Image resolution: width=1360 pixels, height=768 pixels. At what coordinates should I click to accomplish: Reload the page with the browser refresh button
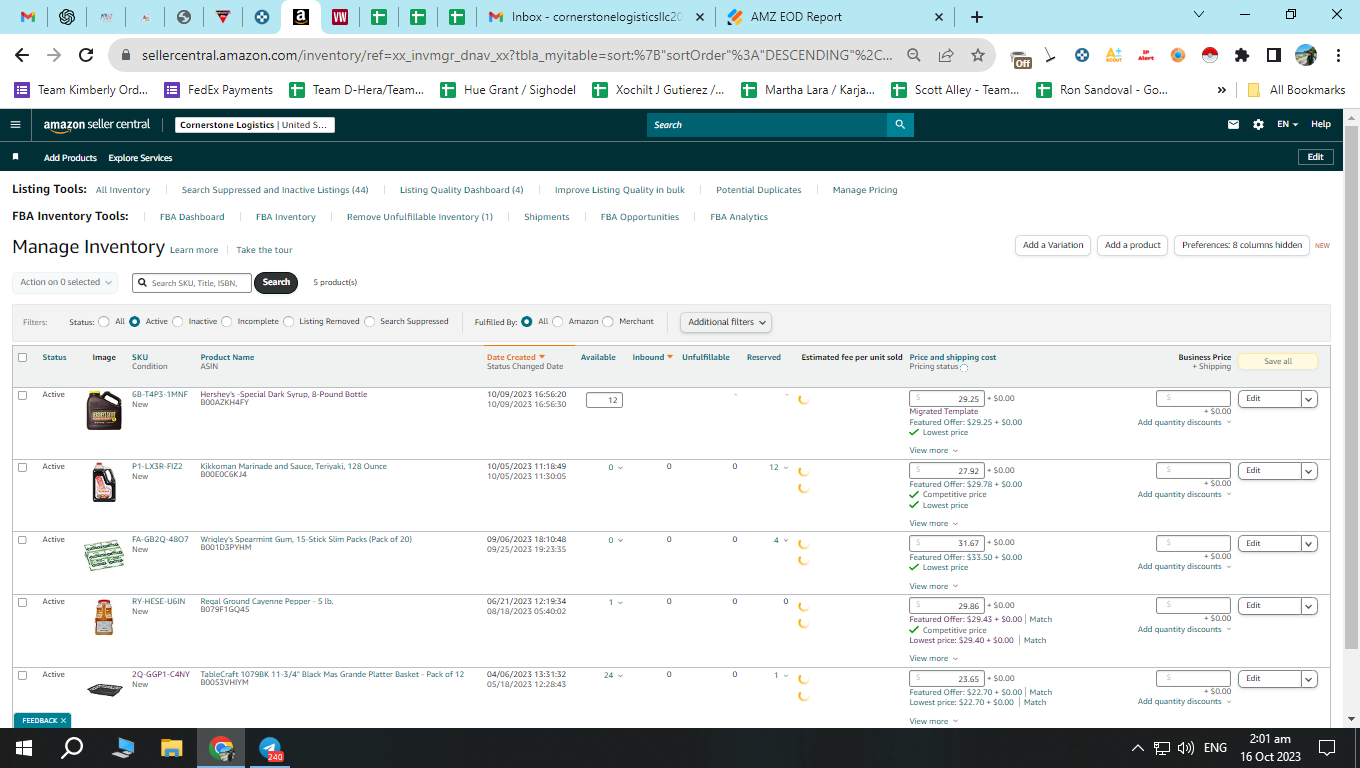(86, 55)
